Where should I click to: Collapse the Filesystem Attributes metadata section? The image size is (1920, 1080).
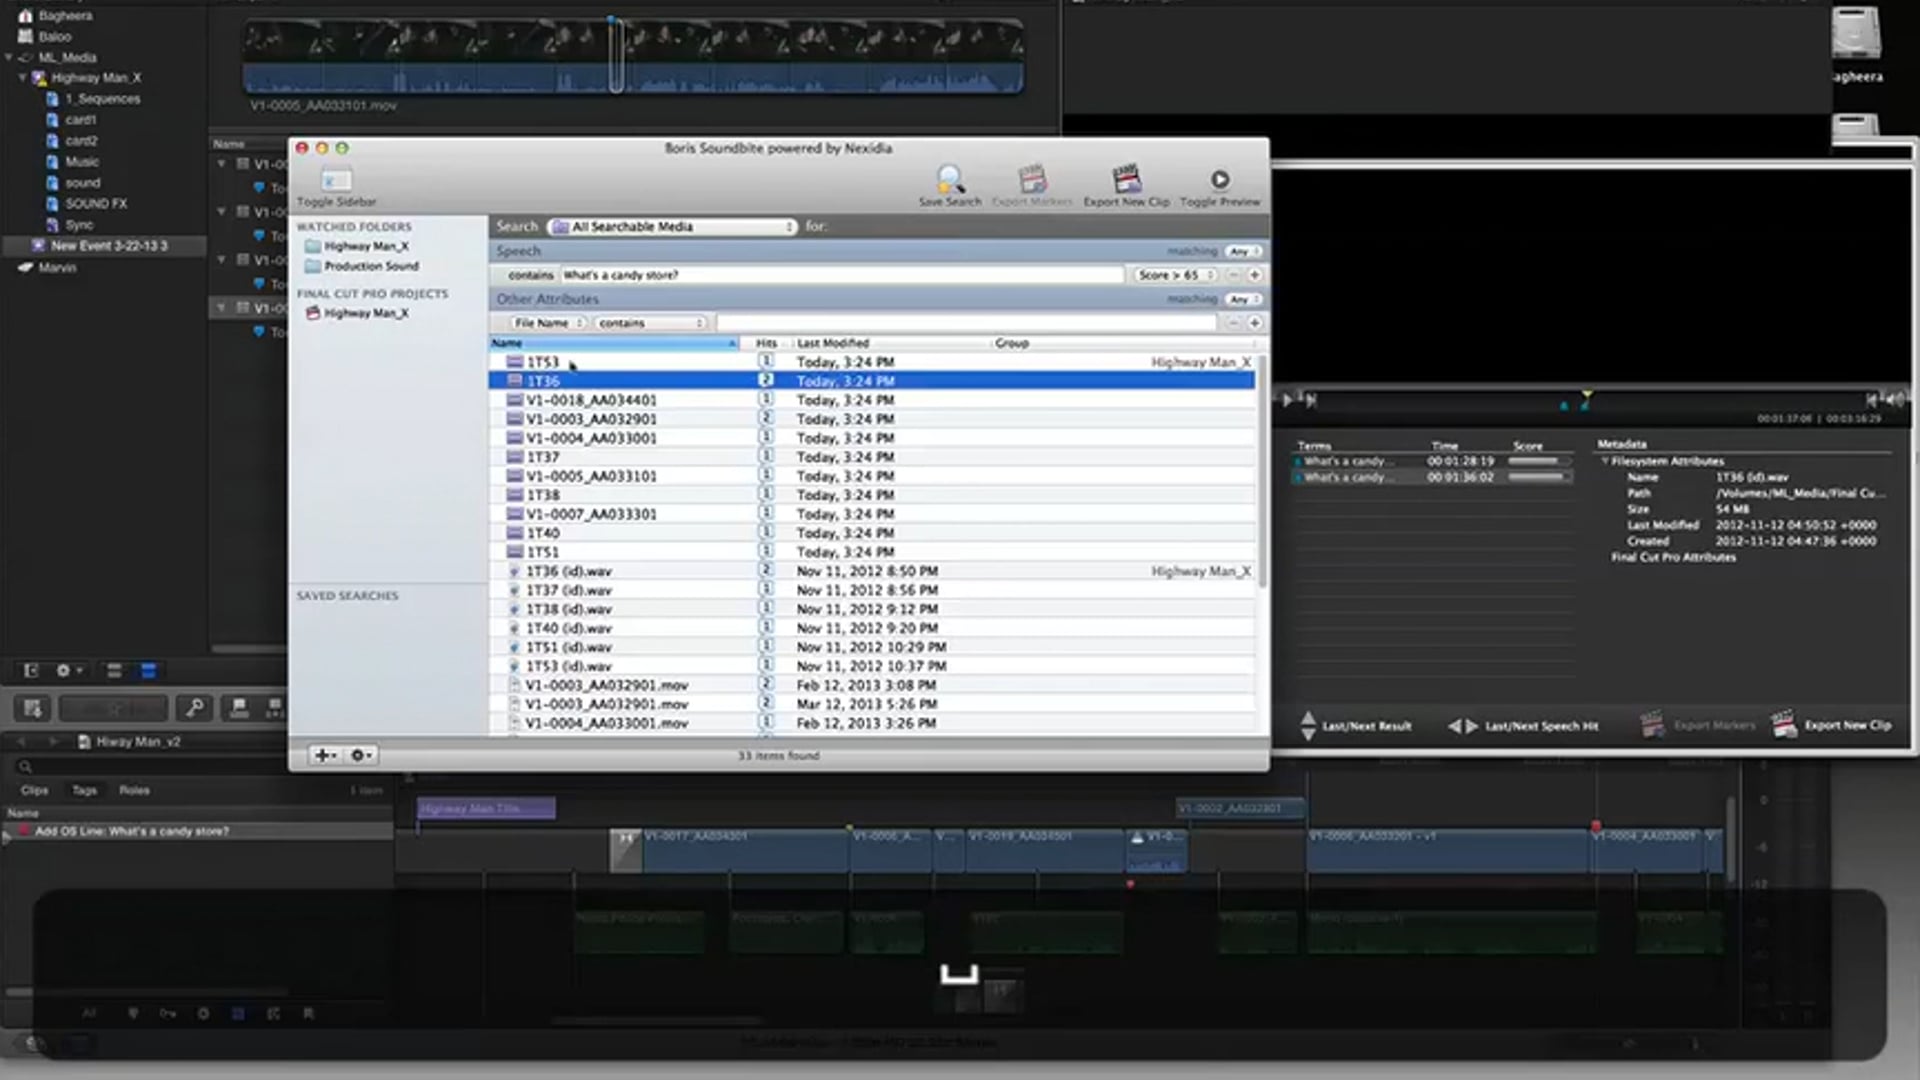1605,461
